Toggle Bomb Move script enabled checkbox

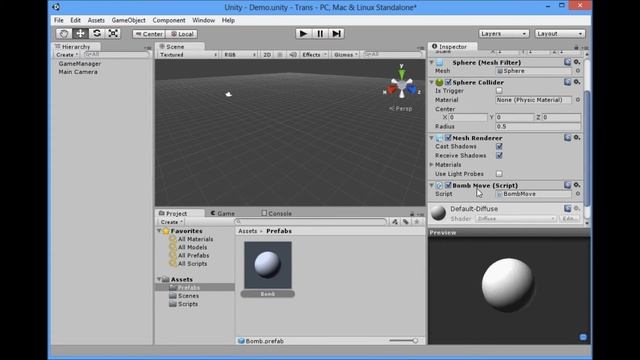coord(448,185)
